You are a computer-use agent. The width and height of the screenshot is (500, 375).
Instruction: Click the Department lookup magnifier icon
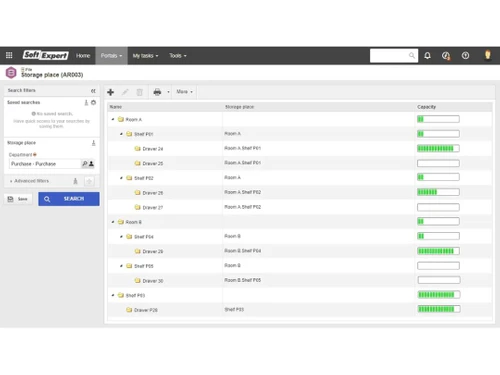85,164
